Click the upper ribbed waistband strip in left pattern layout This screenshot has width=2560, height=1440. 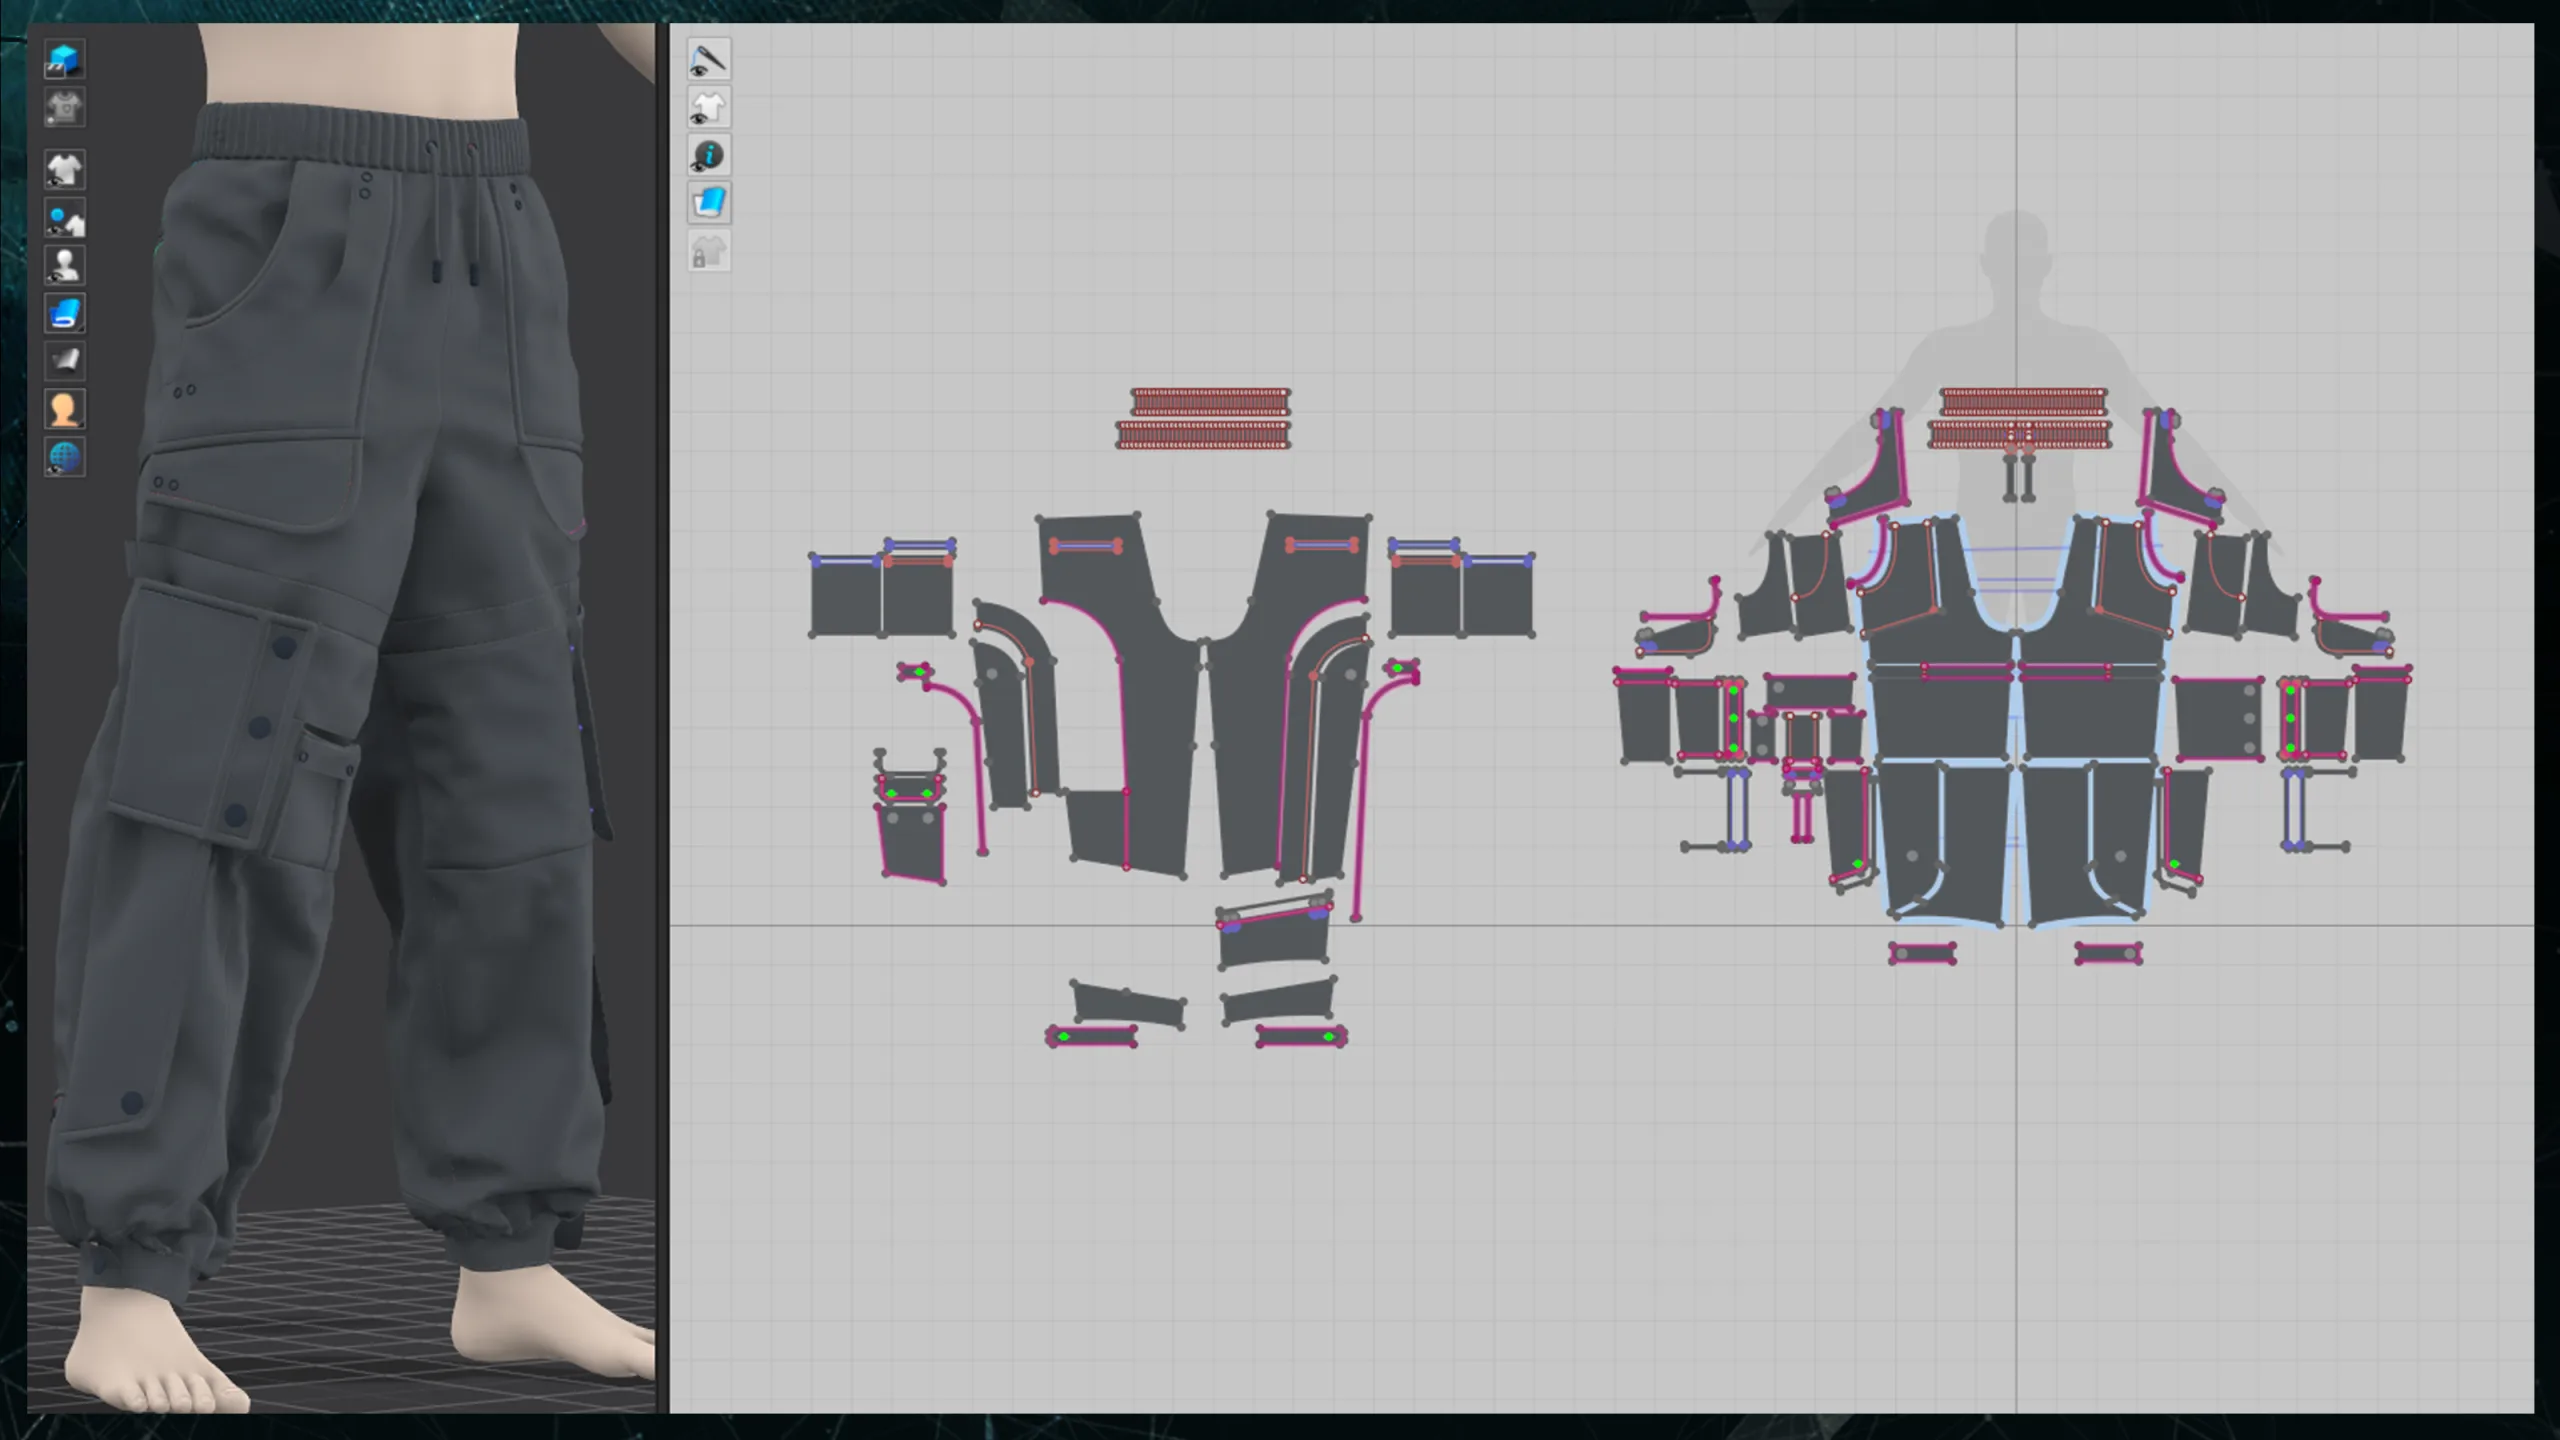pyautogui.click(x=1210, y=402)
